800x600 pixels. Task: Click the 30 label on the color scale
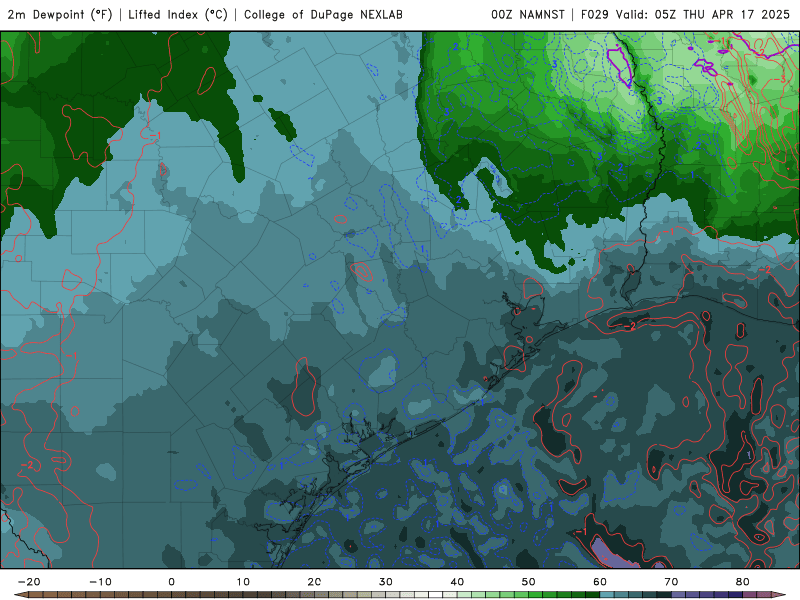pyautogui.click(x=386, y=582)
